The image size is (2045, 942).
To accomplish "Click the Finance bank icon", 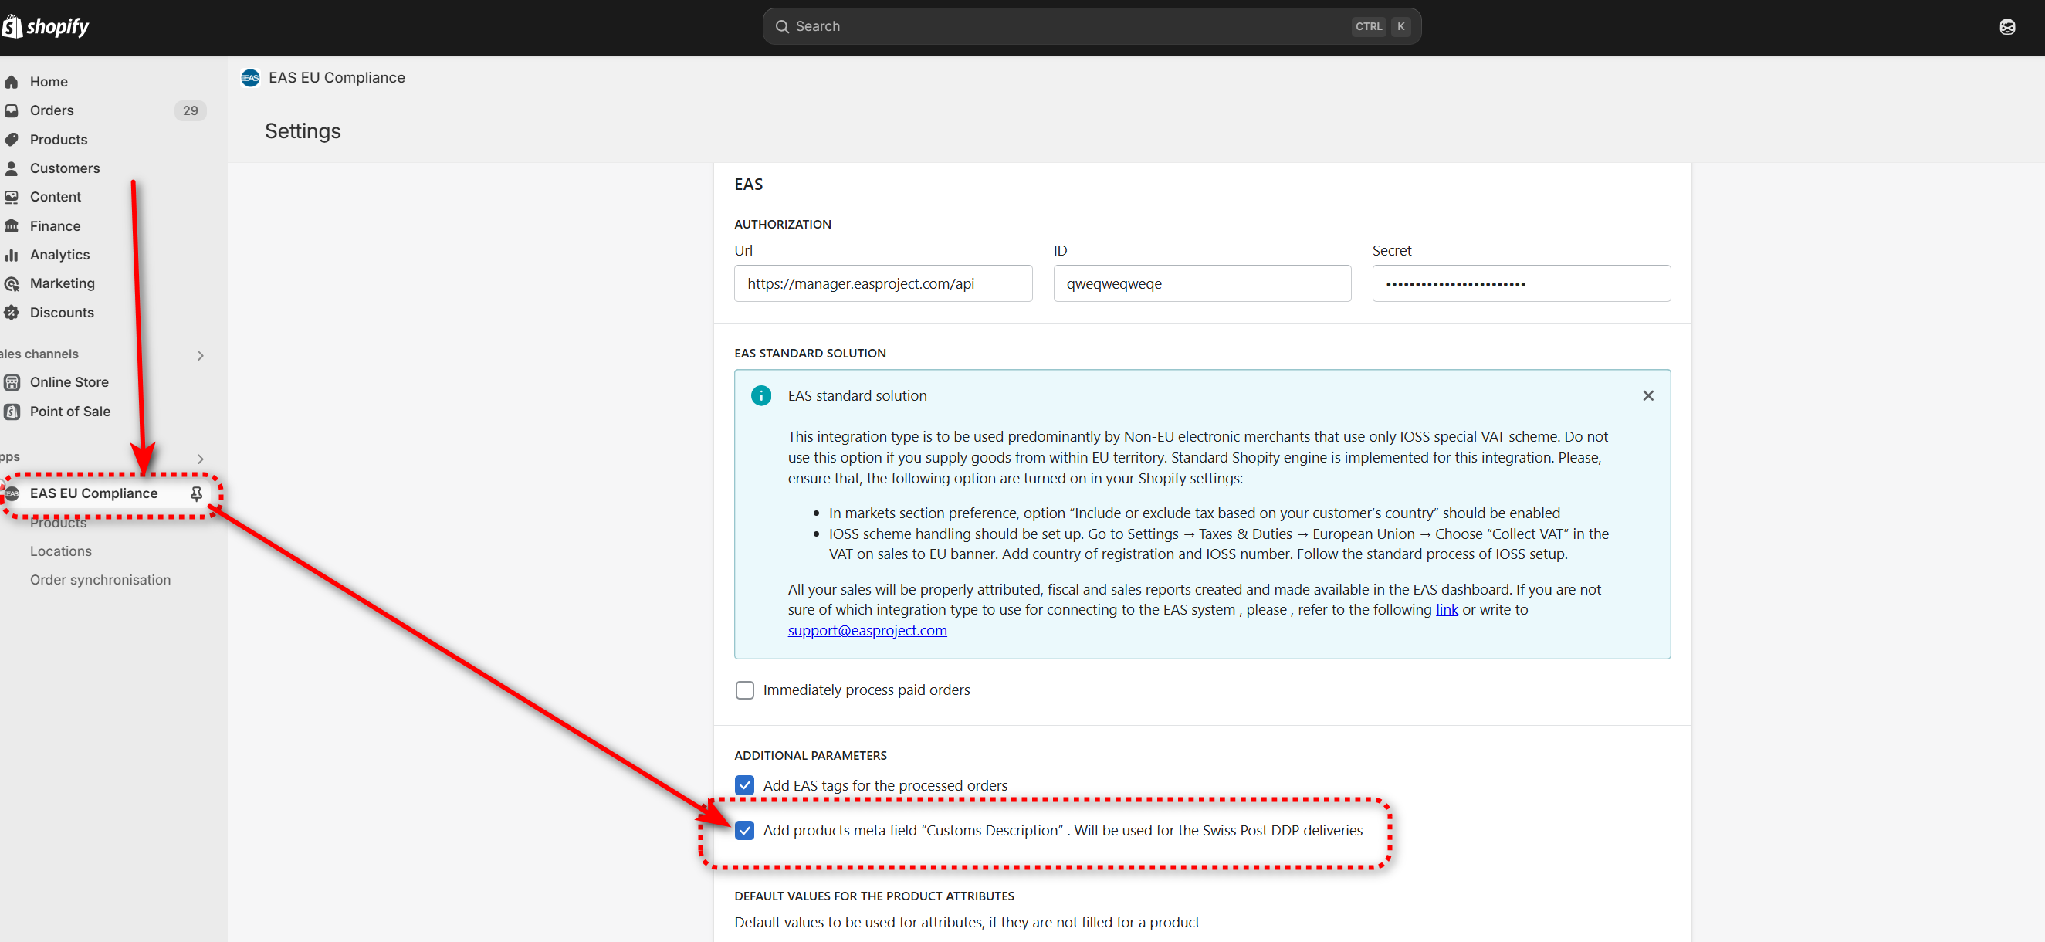I will tap(12, 226).
